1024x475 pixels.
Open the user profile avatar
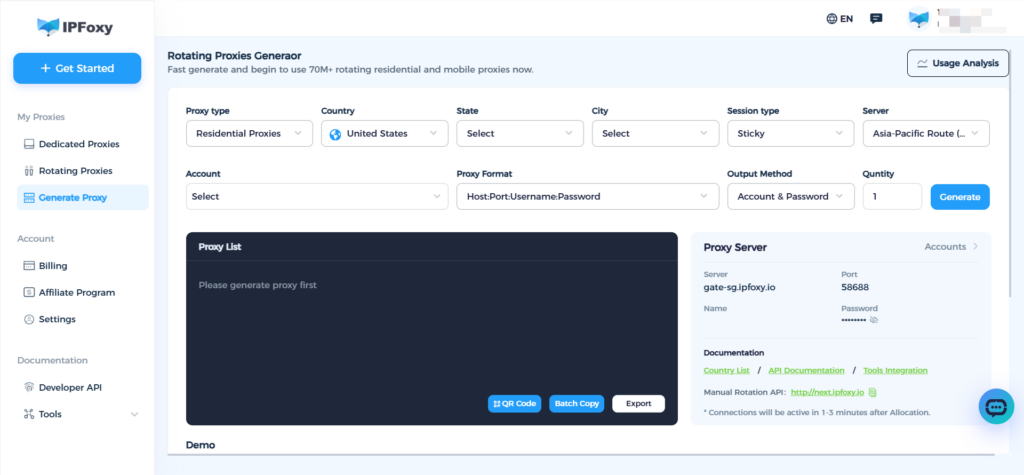pos(919,18)
